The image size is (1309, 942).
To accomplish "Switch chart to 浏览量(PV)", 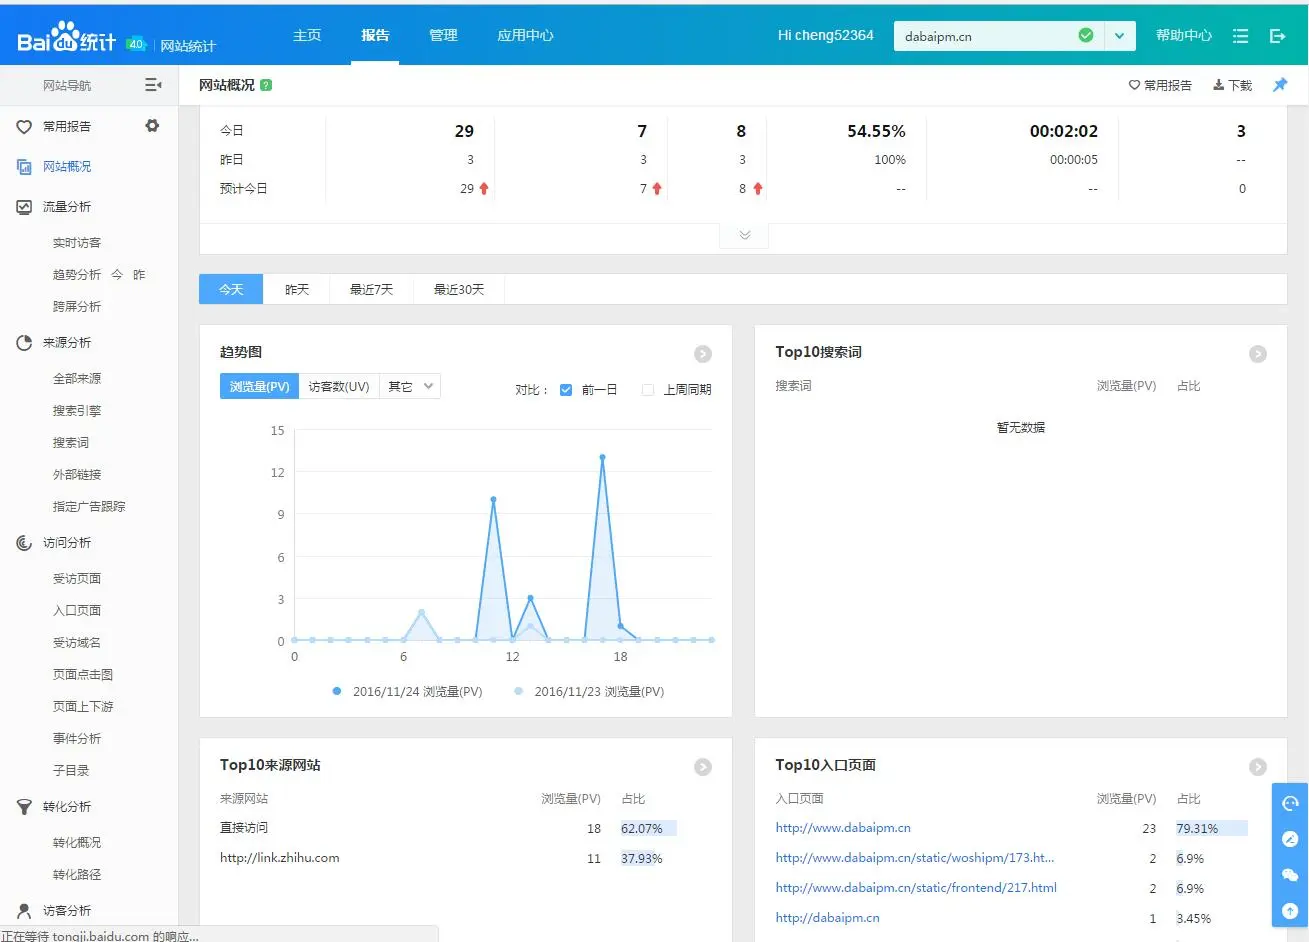I will pos(259,387).
